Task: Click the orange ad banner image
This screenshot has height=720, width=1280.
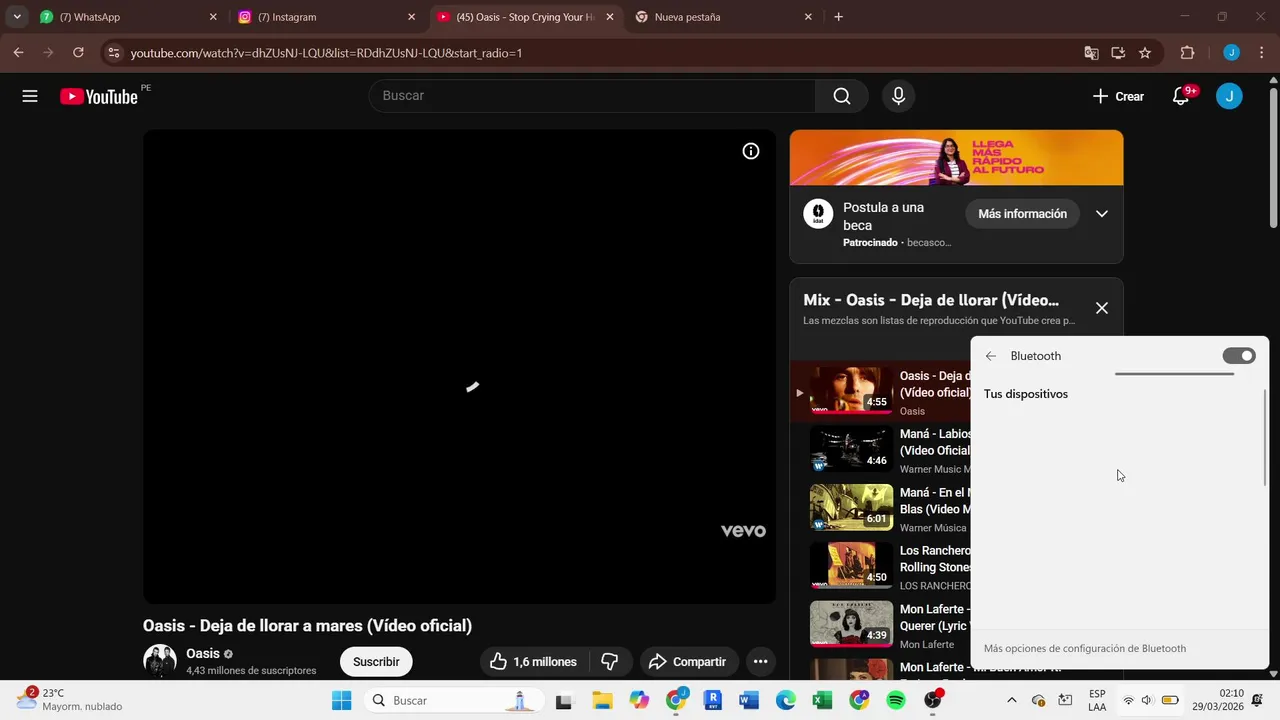Action: tap(956, 157)
